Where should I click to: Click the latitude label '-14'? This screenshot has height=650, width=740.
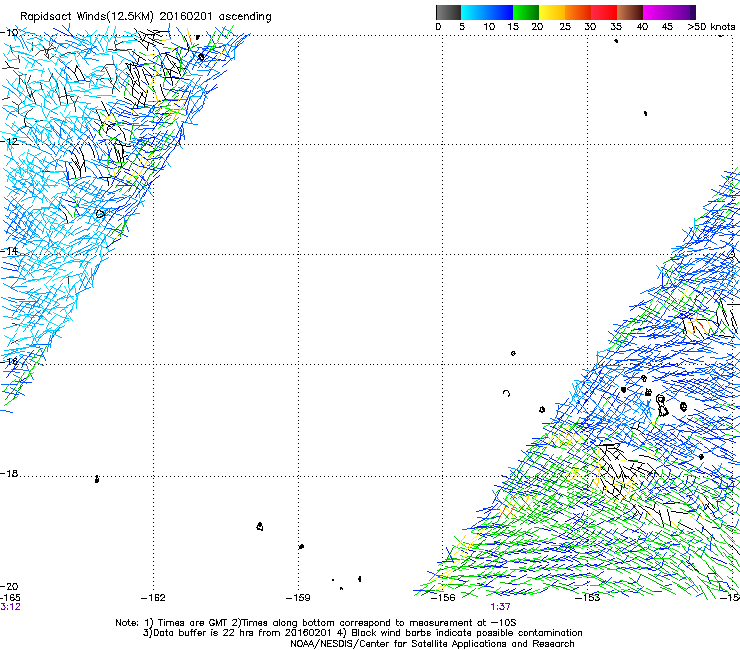click(10, 251)
